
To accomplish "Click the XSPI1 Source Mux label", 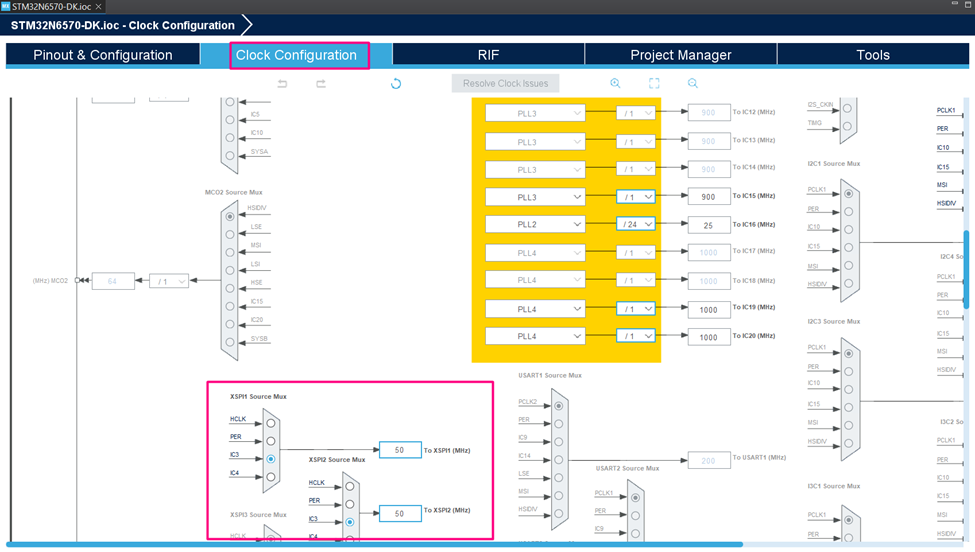I will coord(258,397).
